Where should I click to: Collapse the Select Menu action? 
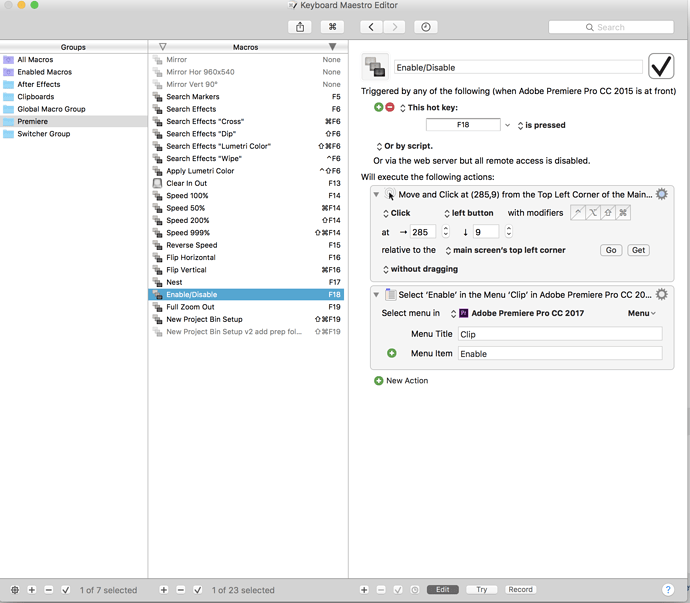[x=376, y=294]
